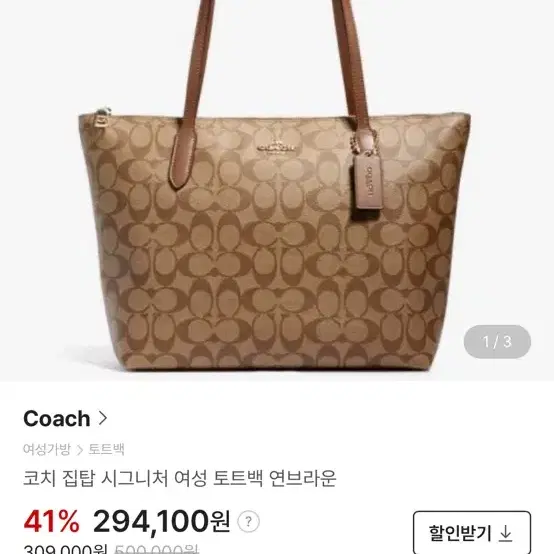Click the question mark price info icon
The height and width of the screenshot is (554, 554).
pos(248,521)
